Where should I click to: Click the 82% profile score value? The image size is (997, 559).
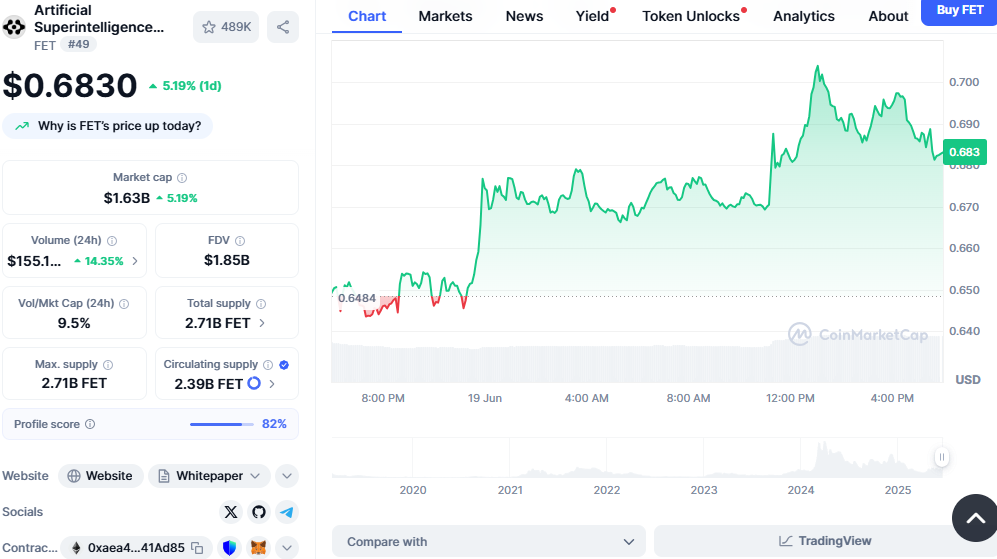[274, 424]
